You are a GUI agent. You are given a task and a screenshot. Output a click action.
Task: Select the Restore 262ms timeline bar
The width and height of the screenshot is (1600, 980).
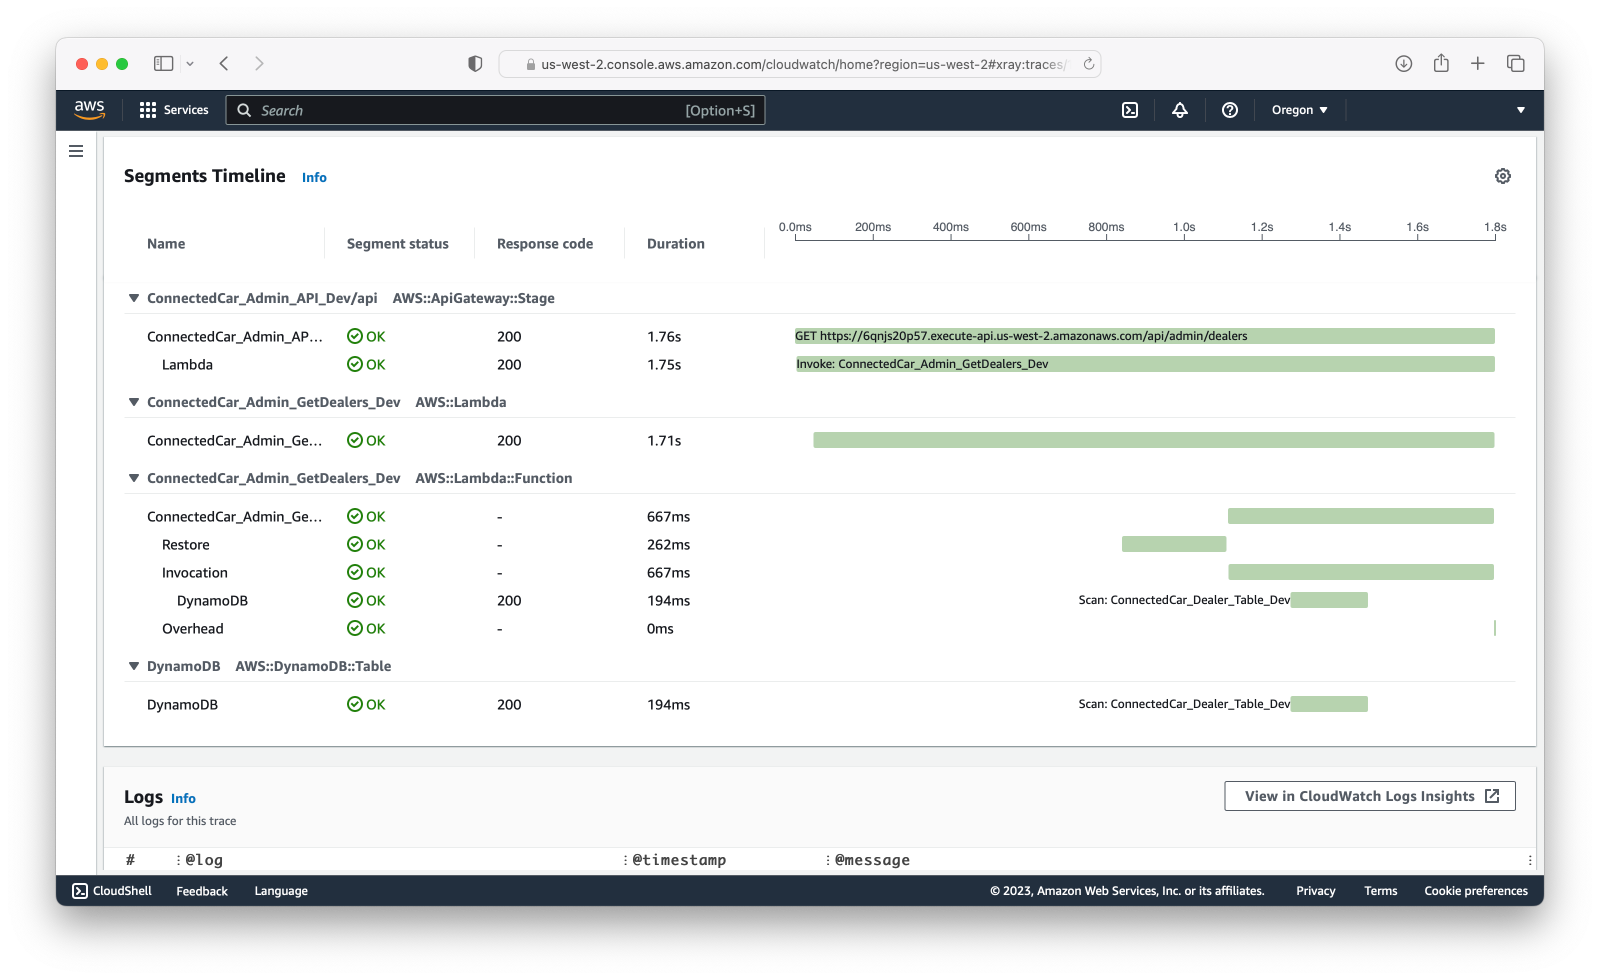click(1174, 544)
